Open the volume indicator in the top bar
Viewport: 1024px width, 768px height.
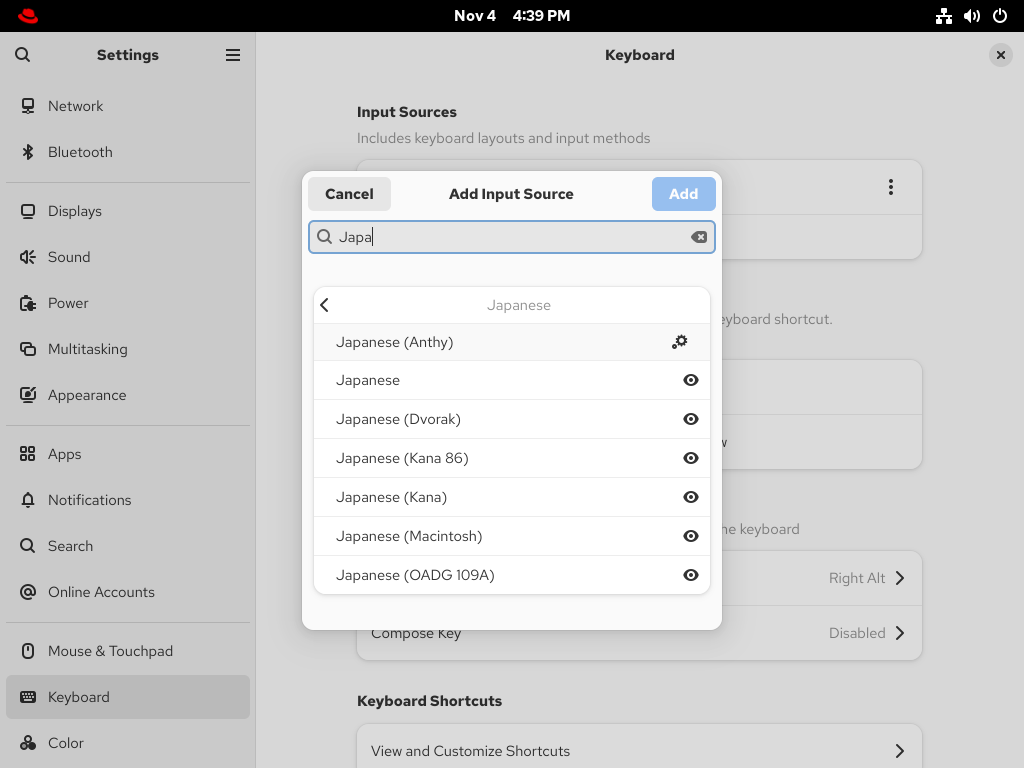tap(972, 16)
